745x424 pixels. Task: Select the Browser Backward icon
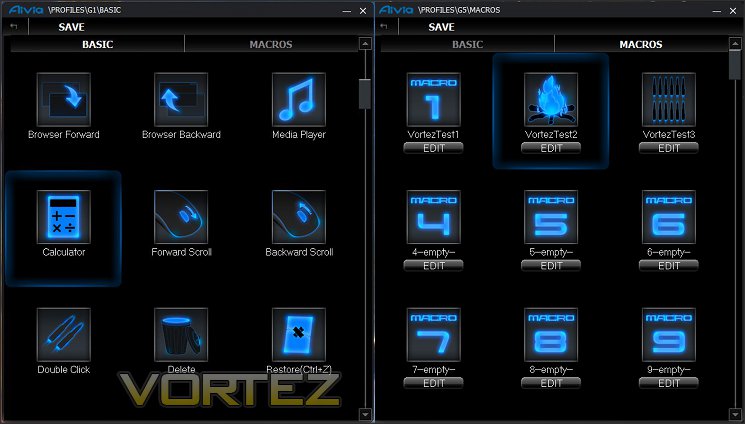(x=181, y=99)
